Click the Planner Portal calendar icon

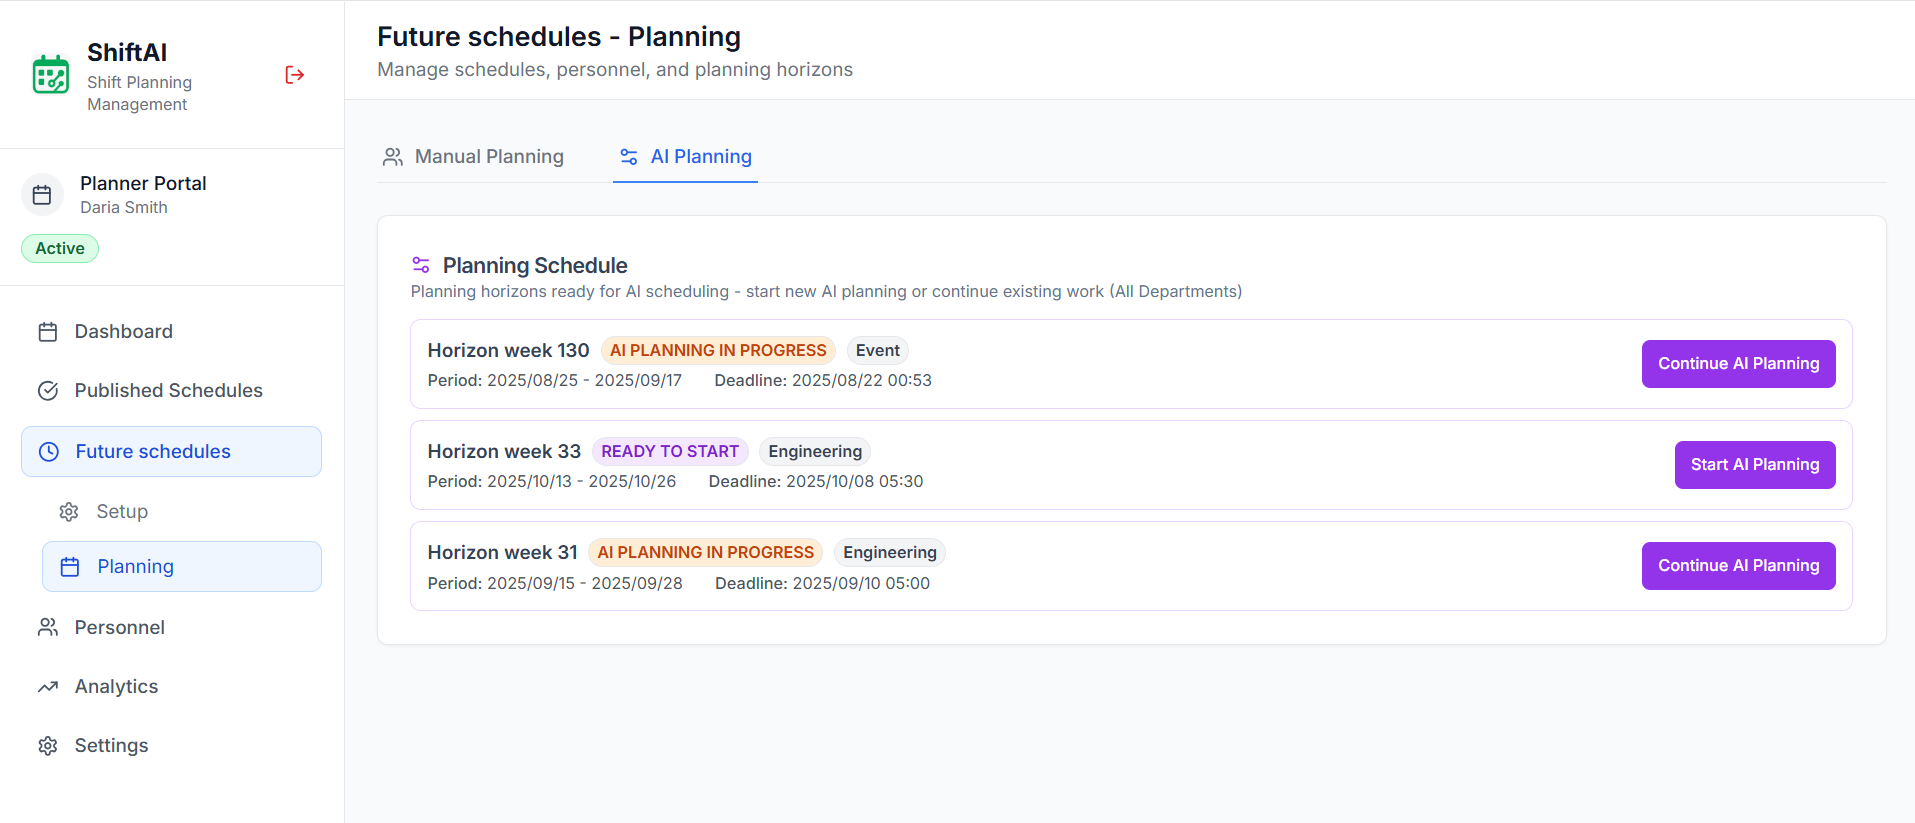coord(42,195)
